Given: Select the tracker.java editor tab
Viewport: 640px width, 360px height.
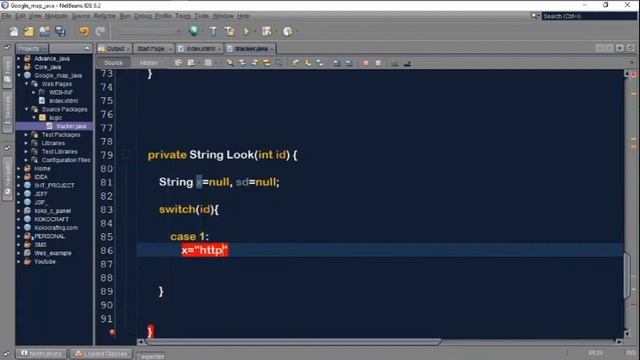Looking at the screenshot, I should pos(251,49).
